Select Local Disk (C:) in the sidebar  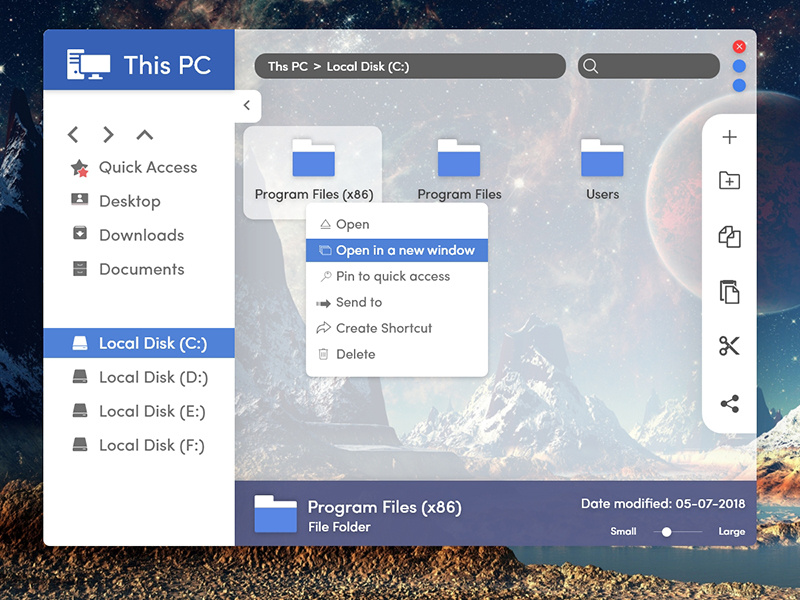[x=139, y=343]
